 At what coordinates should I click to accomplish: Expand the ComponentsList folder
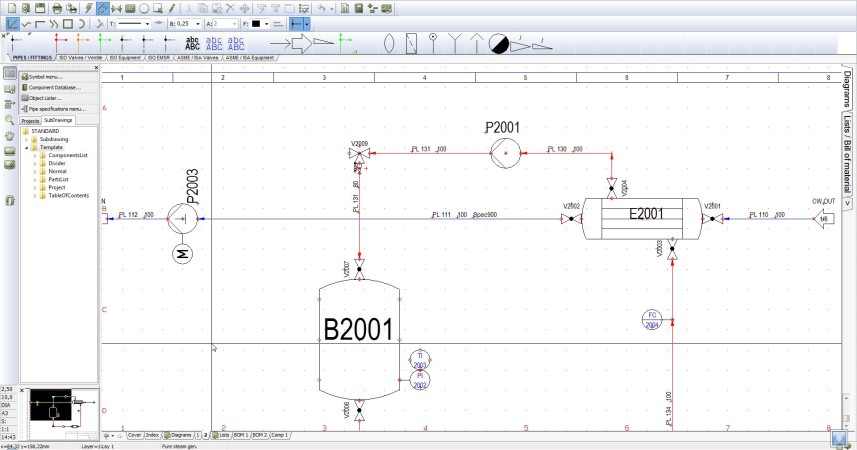coord(35,155)
